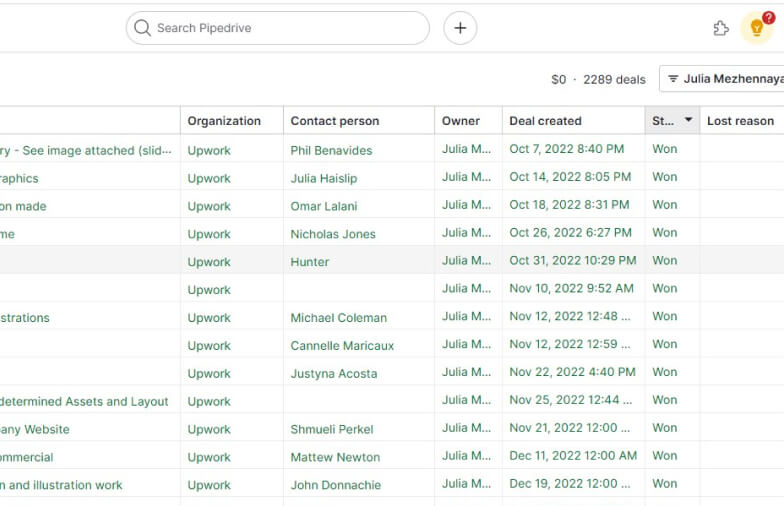Sort by Organization column header
Image resolution: width=784 pixels, height=506 pixels.
(224, 121)
